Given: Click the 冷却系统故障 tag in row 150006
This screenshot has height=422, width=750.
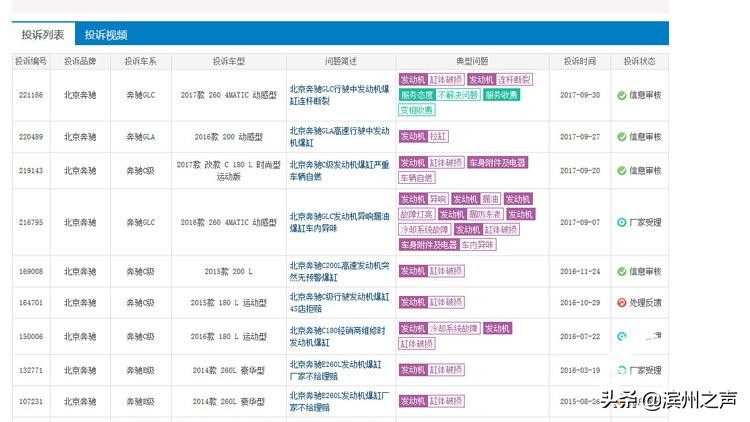Looking at the screenshot, I should (453, 329).
